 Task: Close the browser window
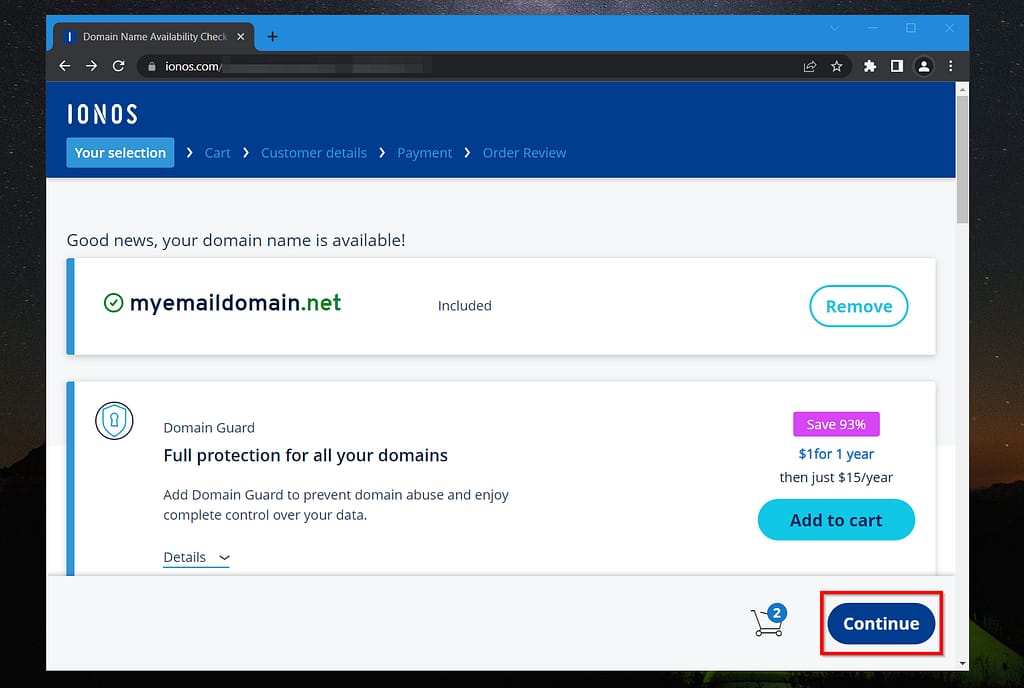(x=950, y=28)
